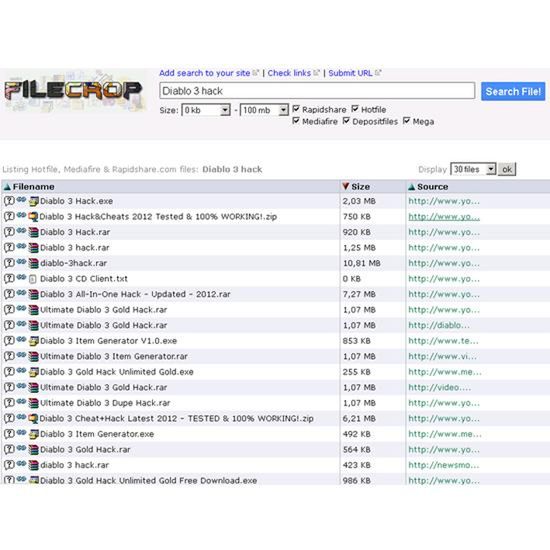Click filename Diablo 3 Gold Hack Unlimited Gold Free Download.exe
The height and width of the screenshot is (550, 550).
pyautogui.click(x=149, y=480)
